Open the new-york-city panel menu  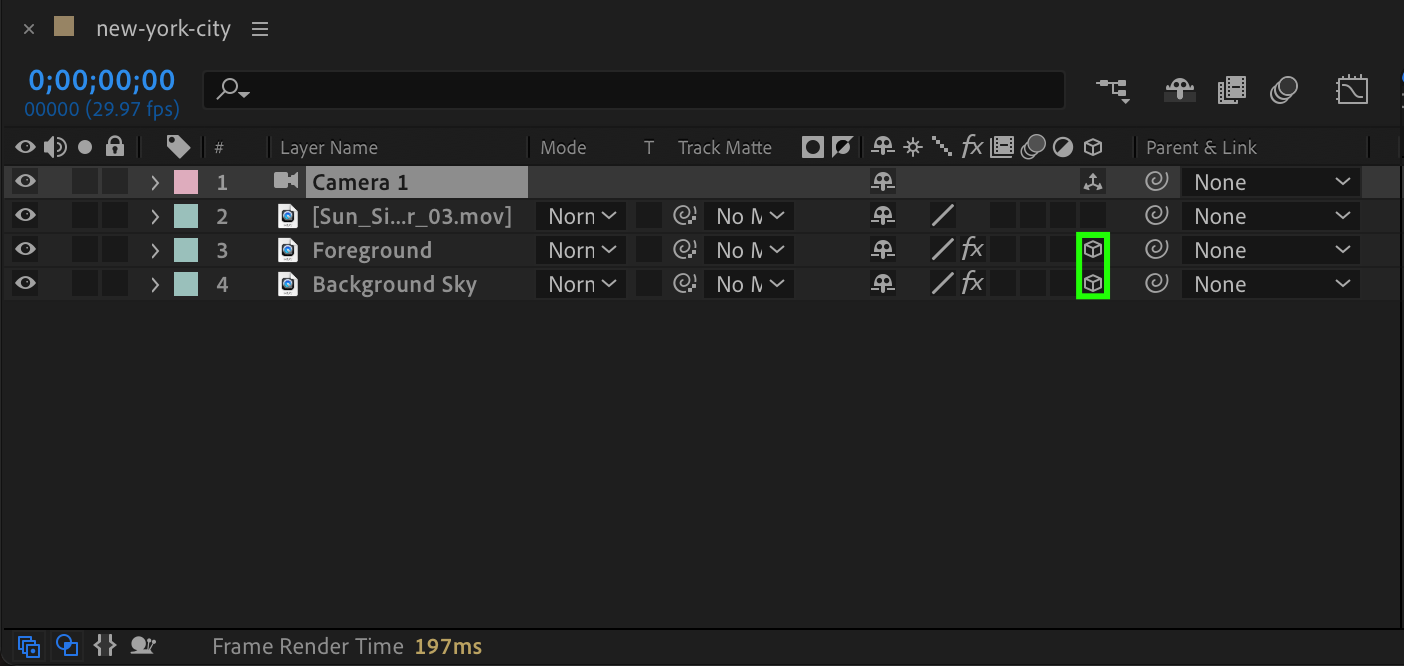[260, 29]
